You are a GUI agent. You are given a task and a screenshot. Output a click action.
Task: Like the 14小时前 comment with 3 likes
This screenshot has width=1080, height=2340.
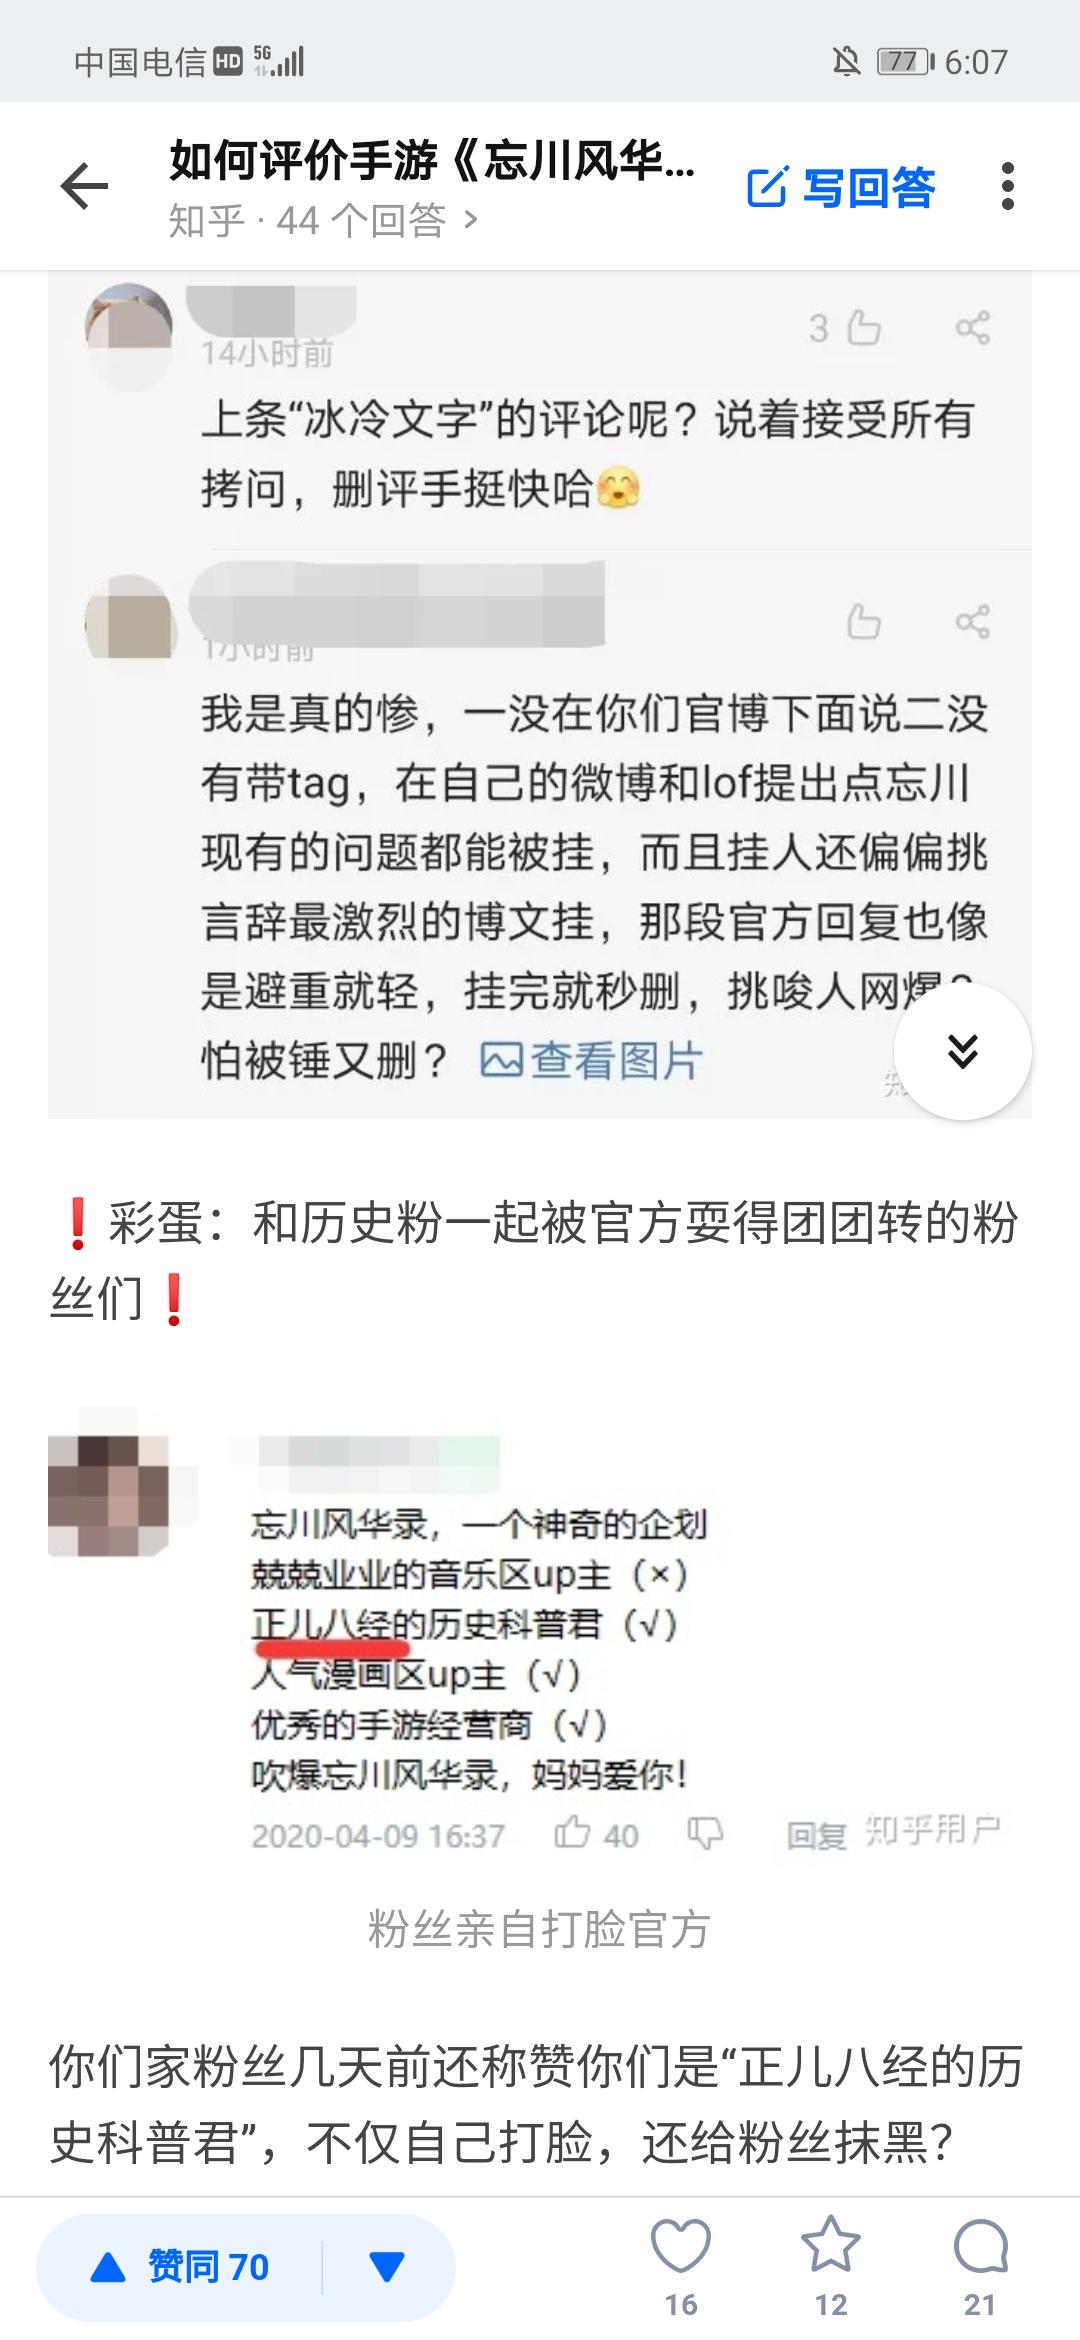pos(845,327)
